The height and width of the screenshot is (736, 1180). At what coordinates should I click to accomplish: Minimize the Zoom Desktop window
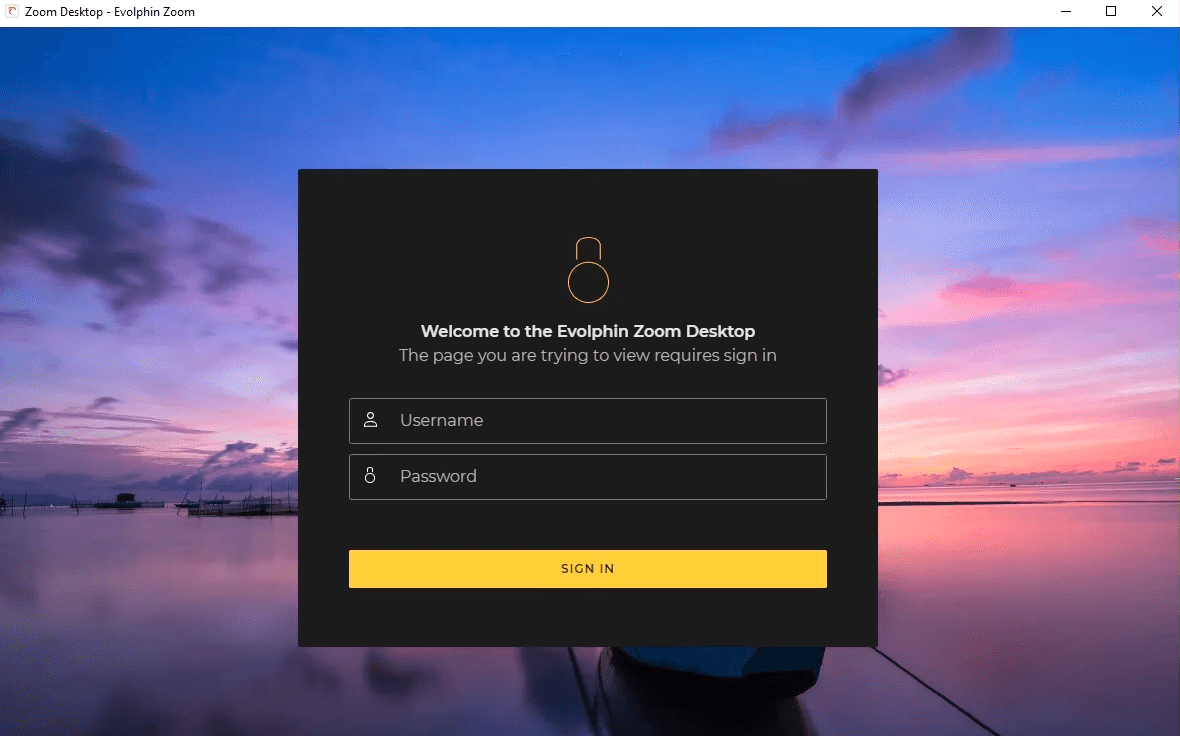tap(1066, 11)
